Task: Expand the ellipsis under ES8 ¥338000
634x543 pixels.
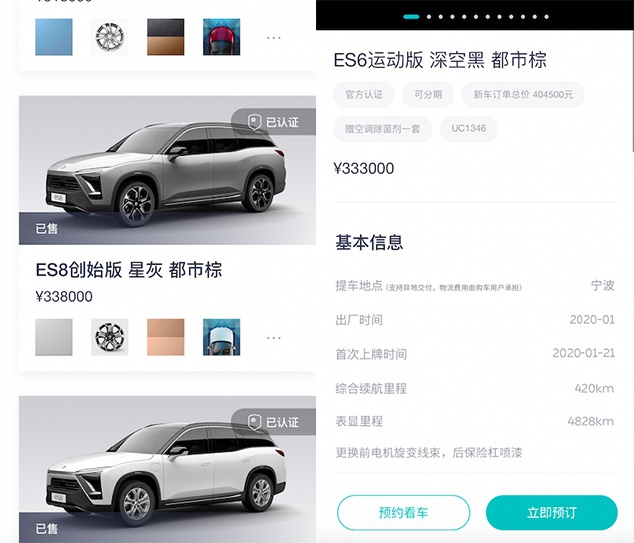Action: [274, 338]
